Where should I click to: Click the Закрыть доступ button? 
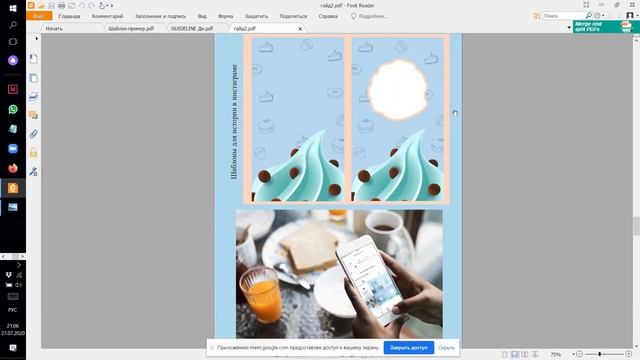click(x=409, y=348)
